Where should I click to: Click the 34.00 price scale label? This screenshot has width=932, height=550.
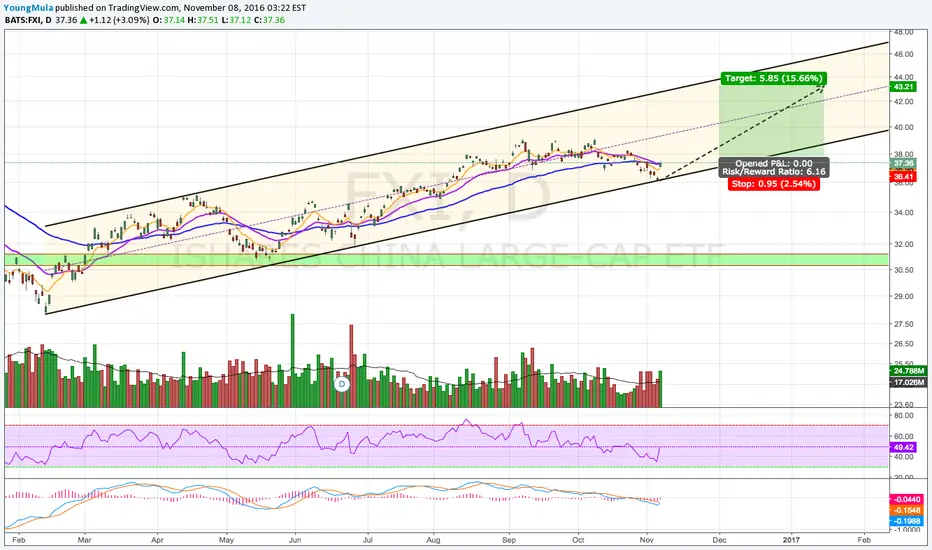[903, 212]
